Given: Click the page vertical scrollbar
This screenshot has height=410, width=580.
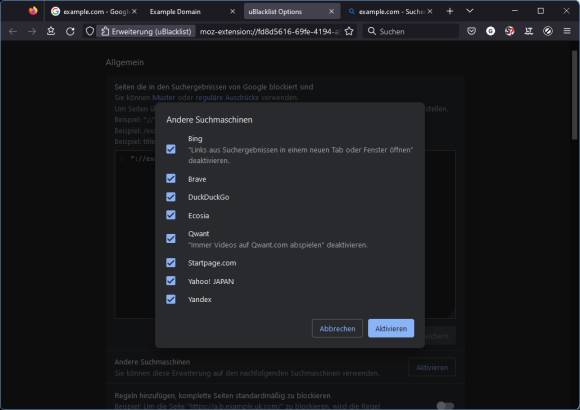Looking at the screenshot, I should [574, 95].
